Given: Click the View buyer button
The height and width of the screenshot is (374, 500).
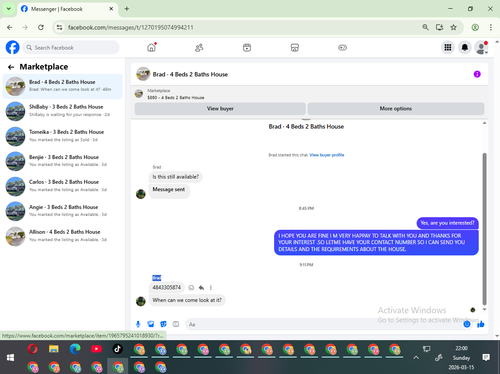Looking at the screenshot, I should [220, 109].
